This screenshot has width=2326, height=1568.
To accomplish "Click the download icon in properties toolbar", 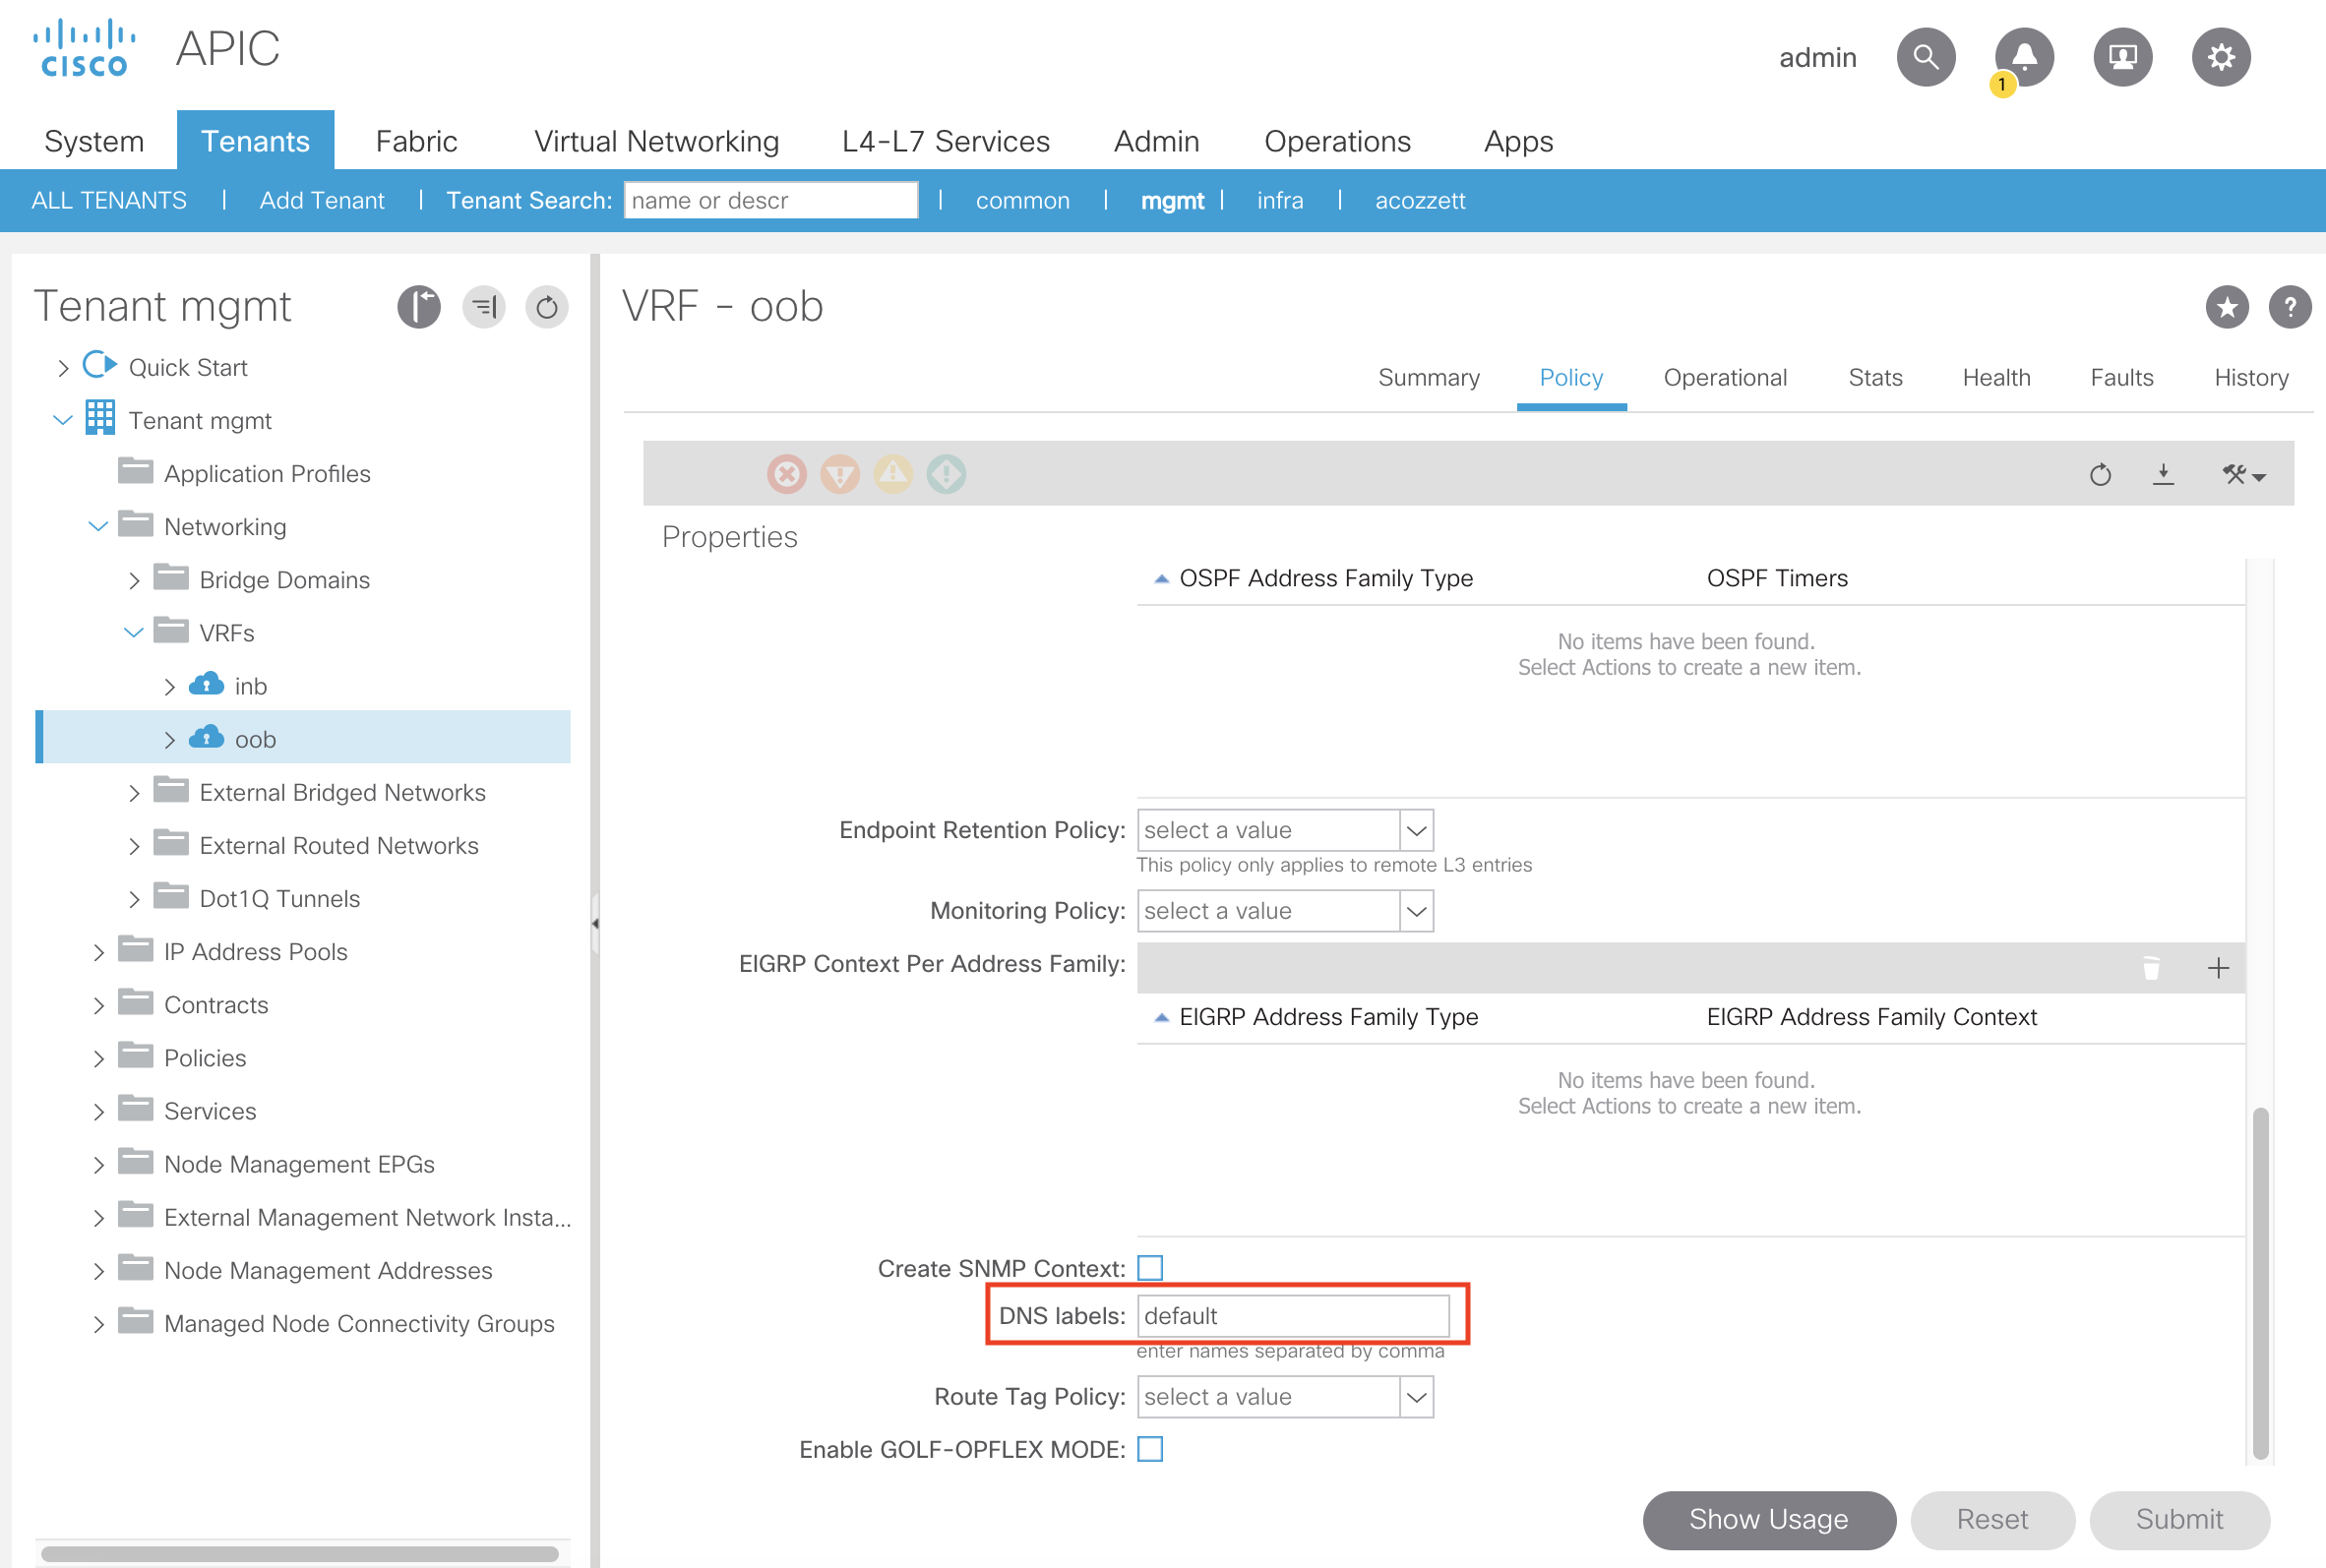I will pos(2163,474).
